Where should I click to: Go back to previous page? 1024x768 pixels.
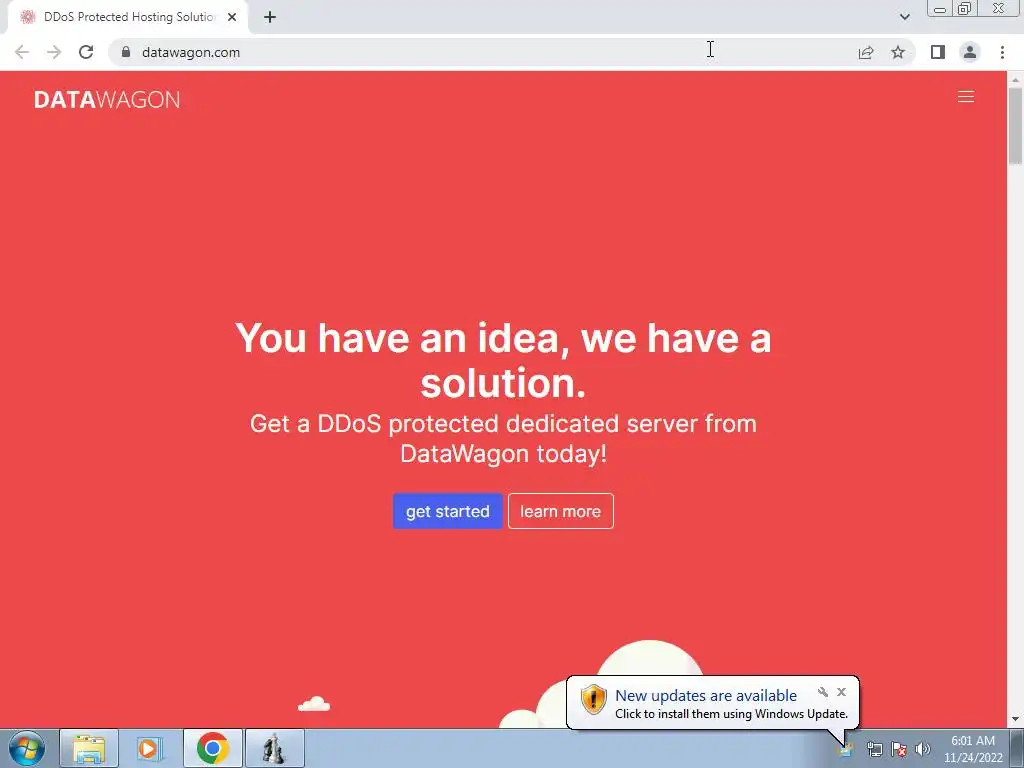point(22,52)
